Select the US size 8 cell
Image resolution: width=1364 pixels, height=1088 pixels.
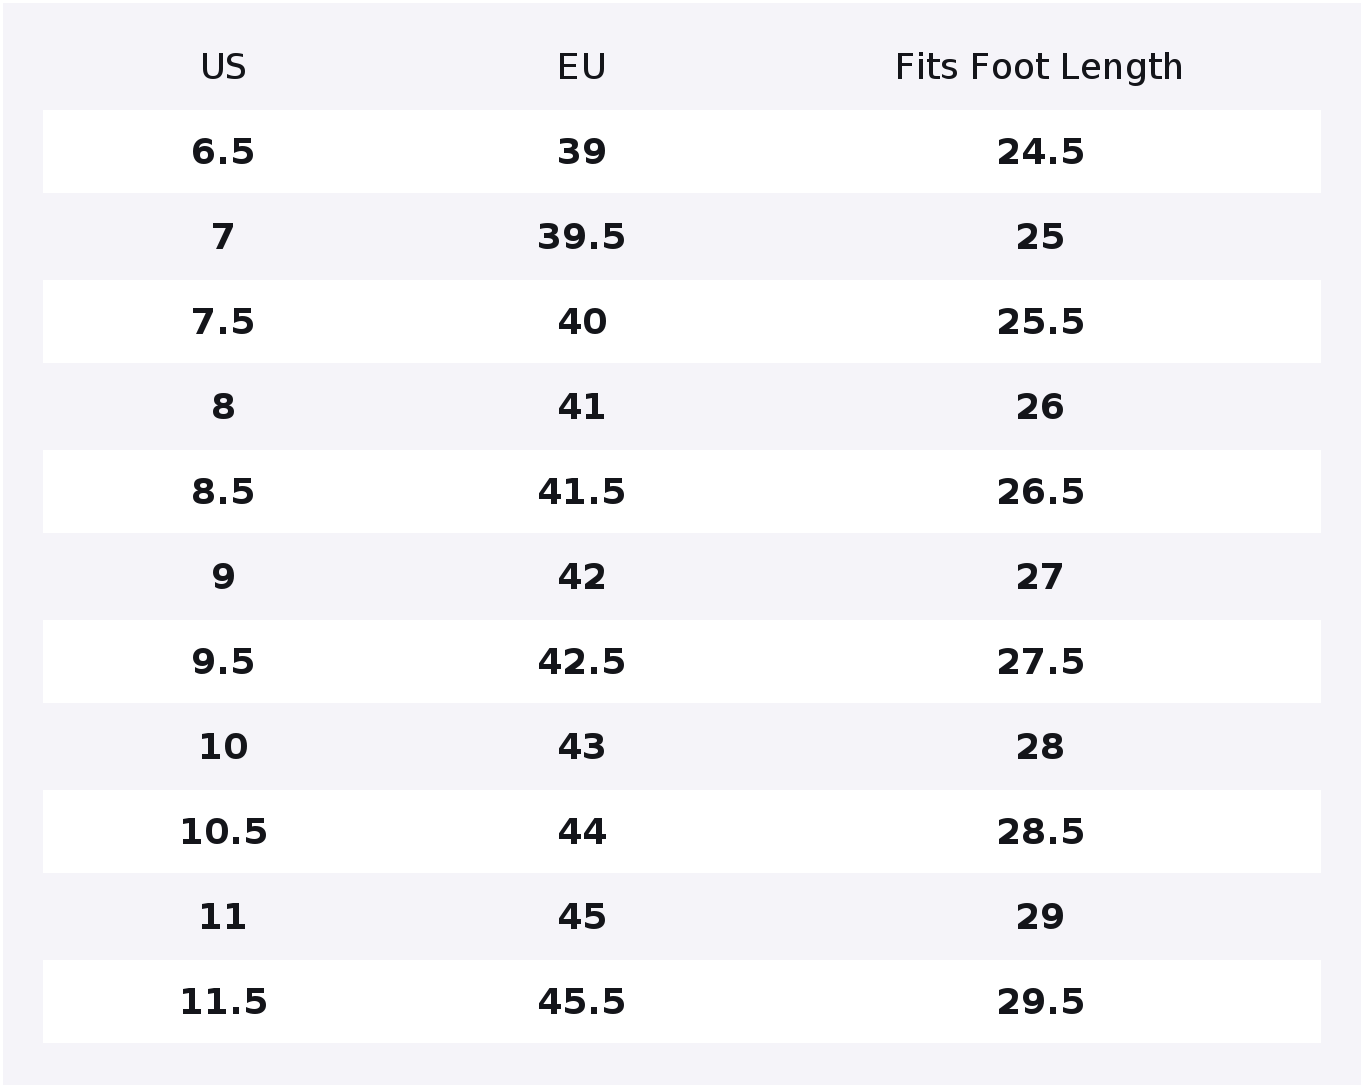223,407
